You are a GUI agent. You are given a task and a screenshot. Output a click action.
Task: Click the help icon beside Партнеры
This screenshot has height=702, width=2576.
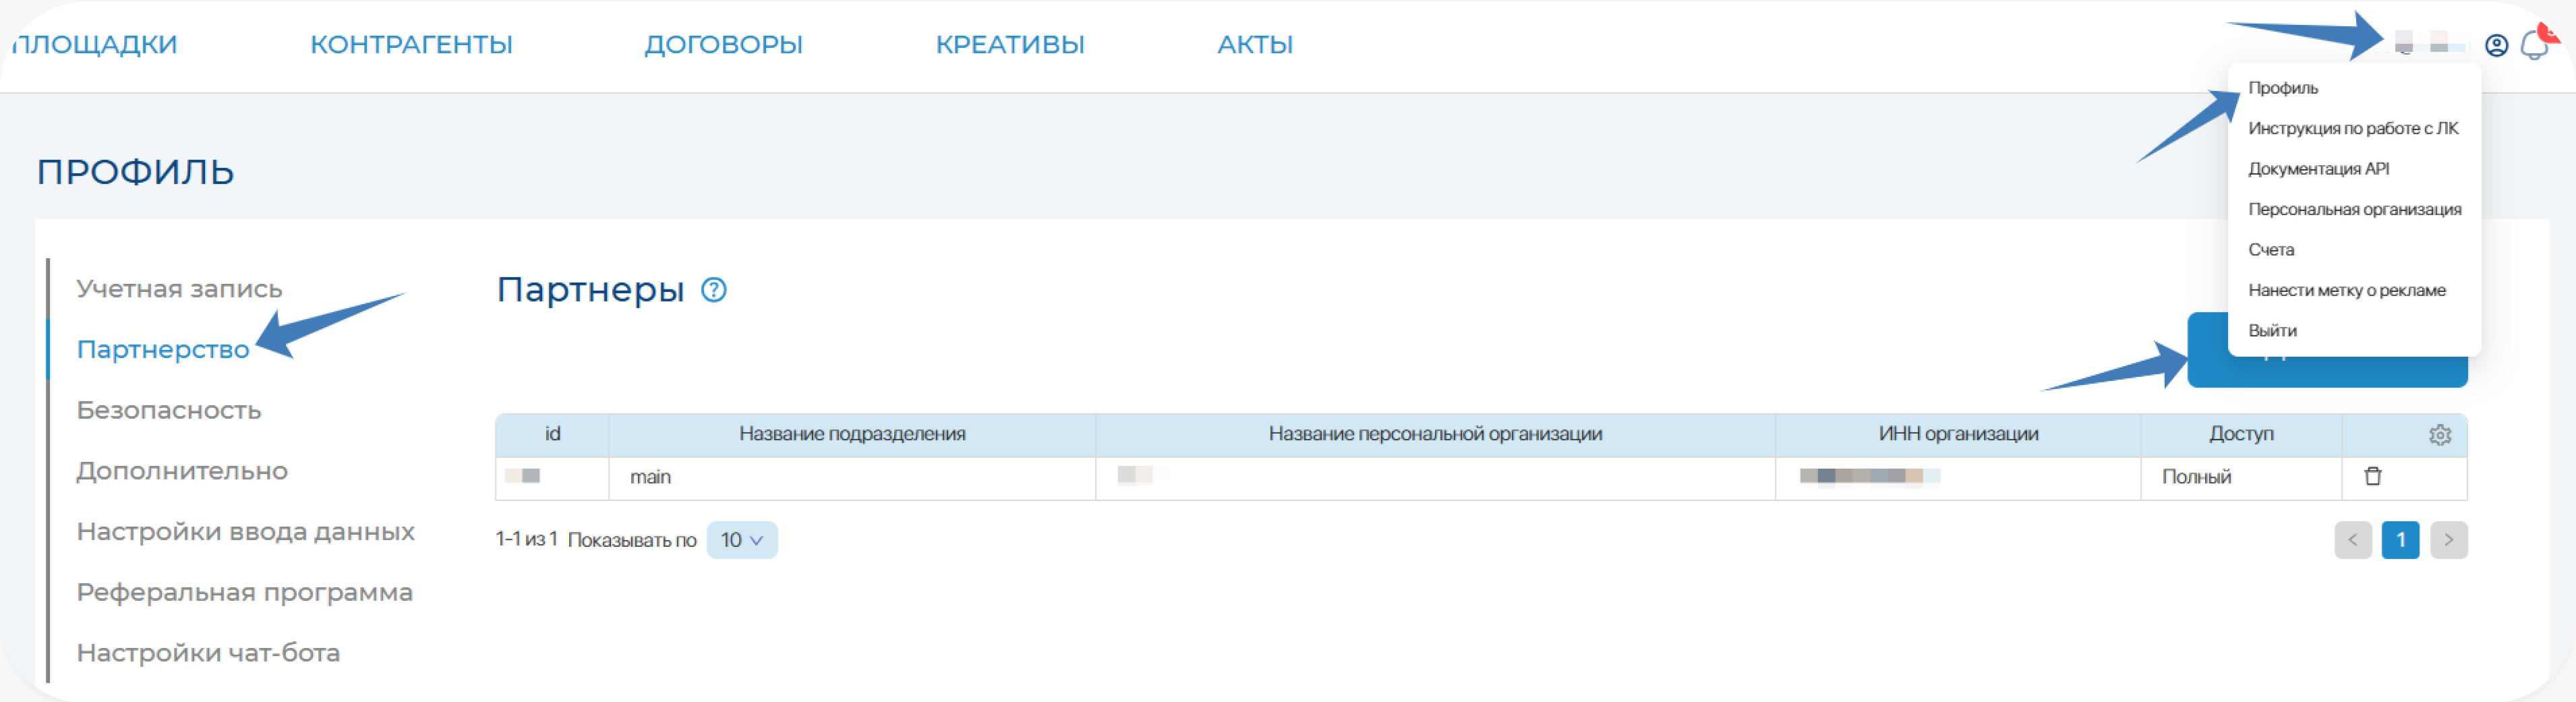point(713,290)
